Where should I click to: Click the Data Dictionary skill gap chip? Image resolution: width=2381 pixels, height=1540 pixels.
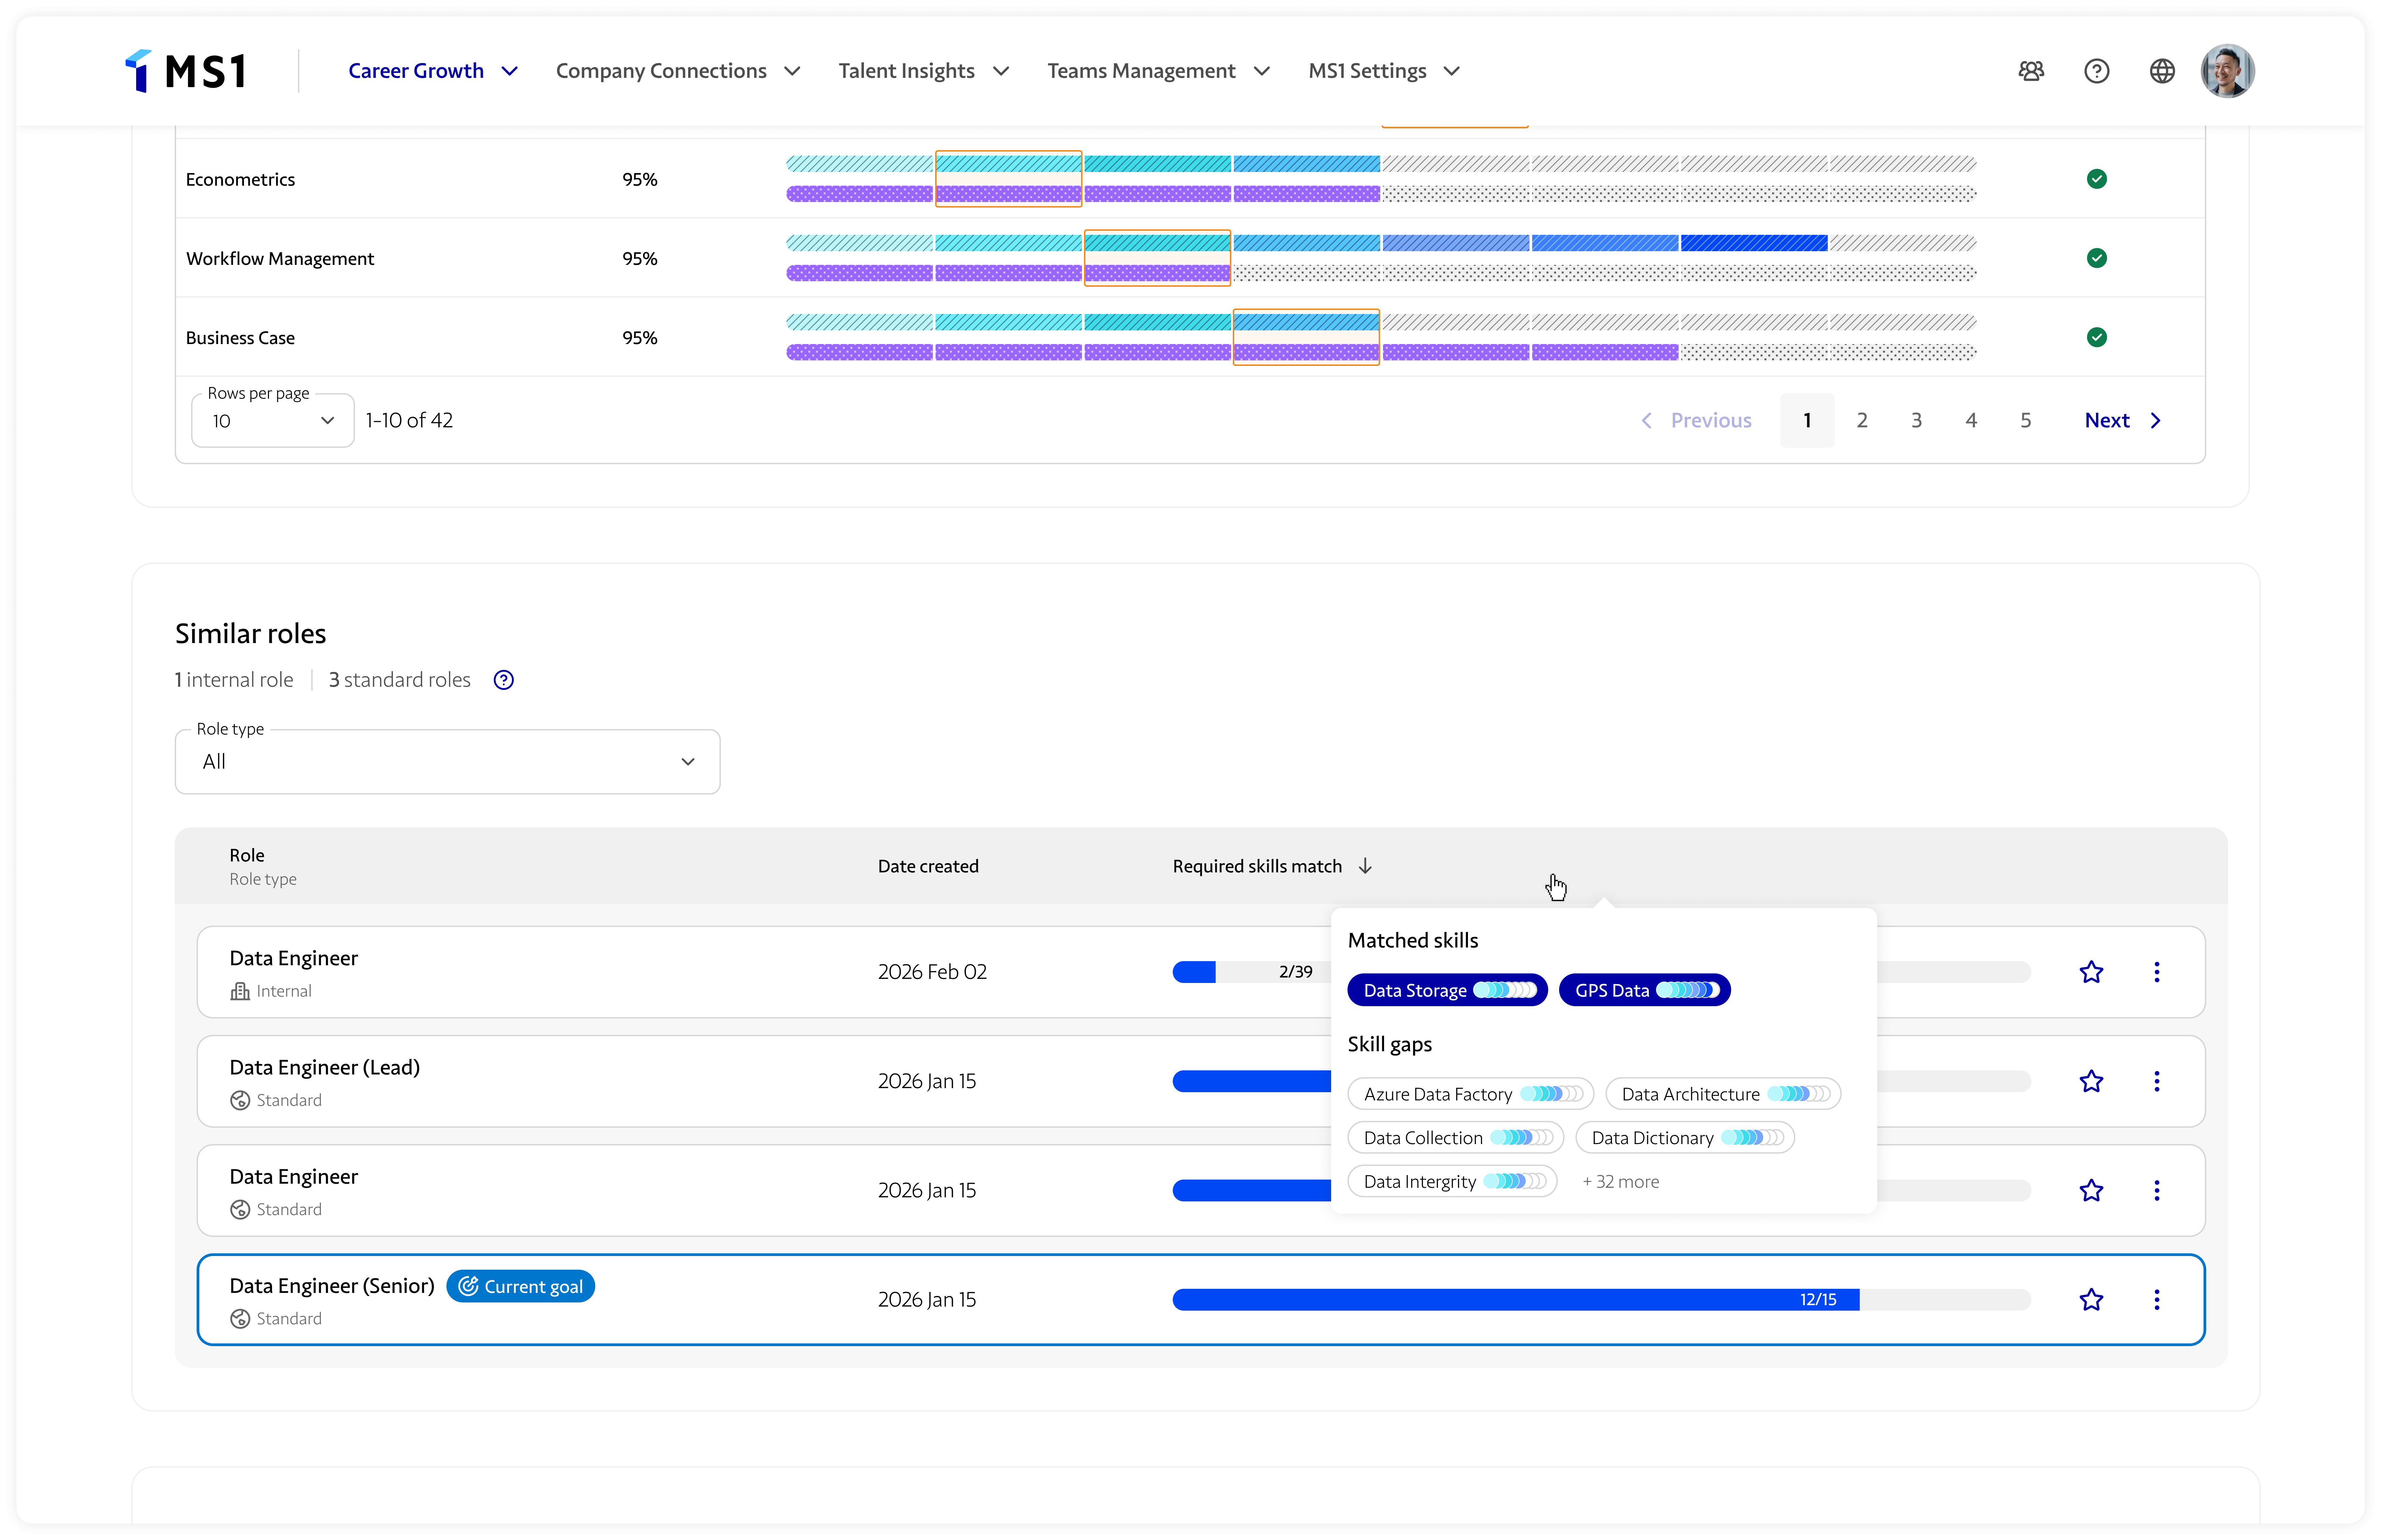click(x=1685, y=1138)
